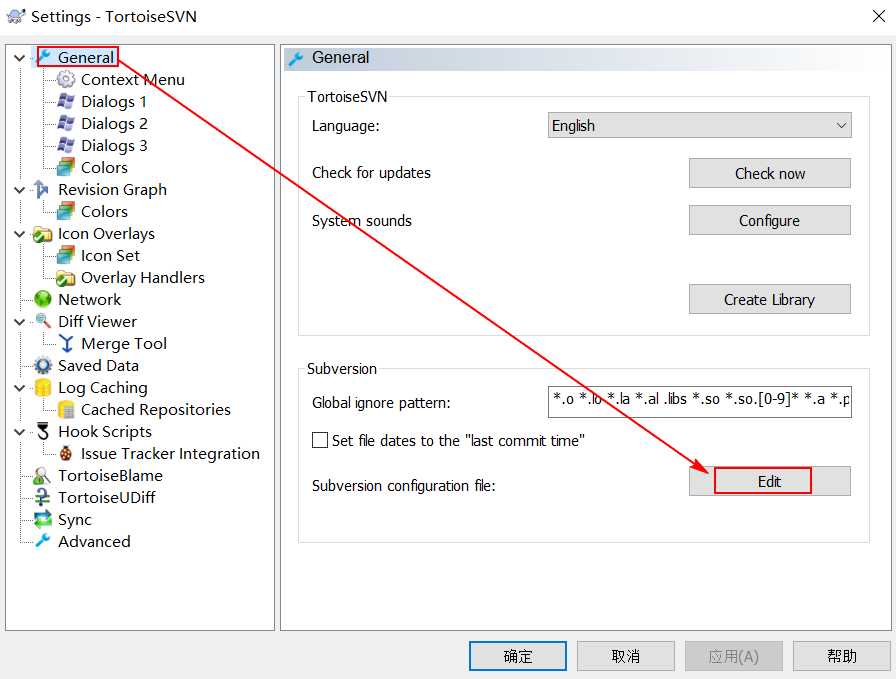Click the Diff Viewer magnifier icon
This screenshot has width=896, height=679.
43,321
